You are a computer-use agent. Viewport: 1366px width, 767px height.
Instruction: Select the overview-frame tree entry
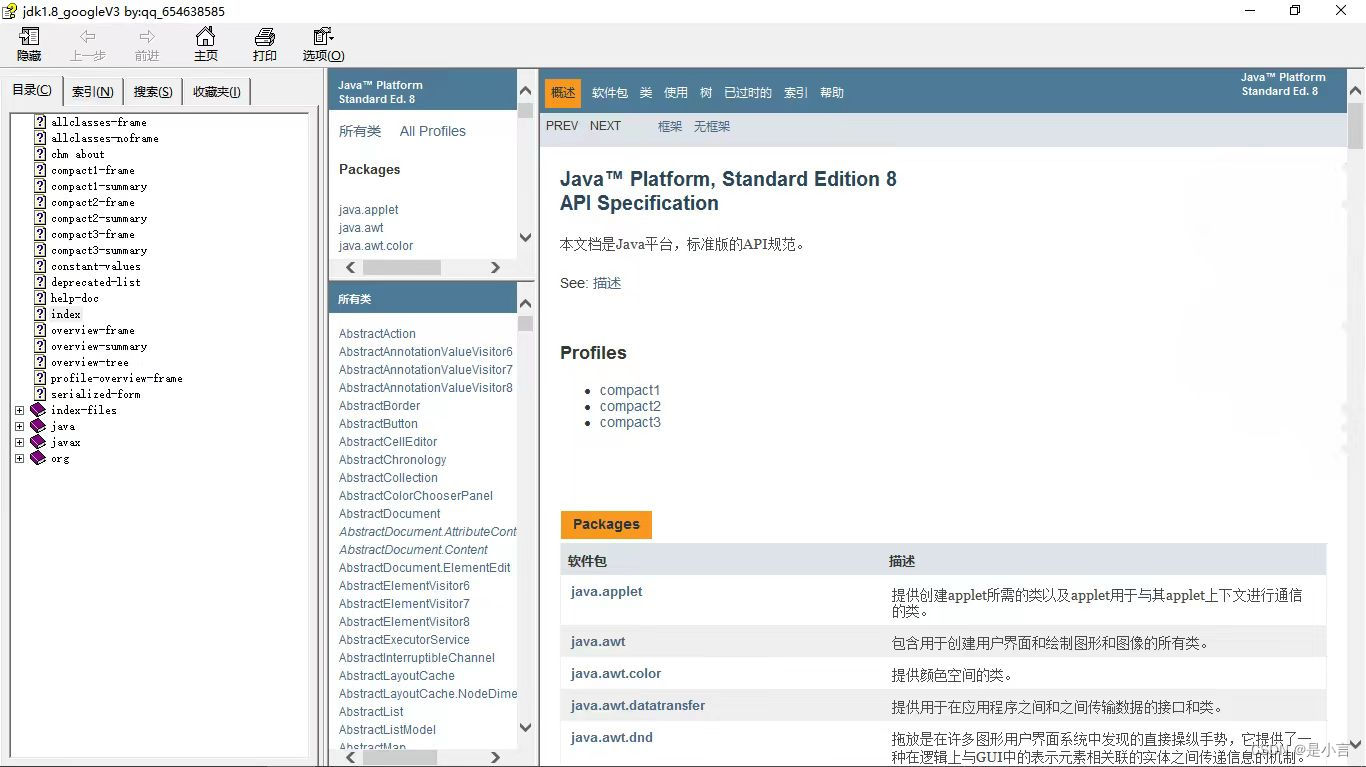pos(93,330)
